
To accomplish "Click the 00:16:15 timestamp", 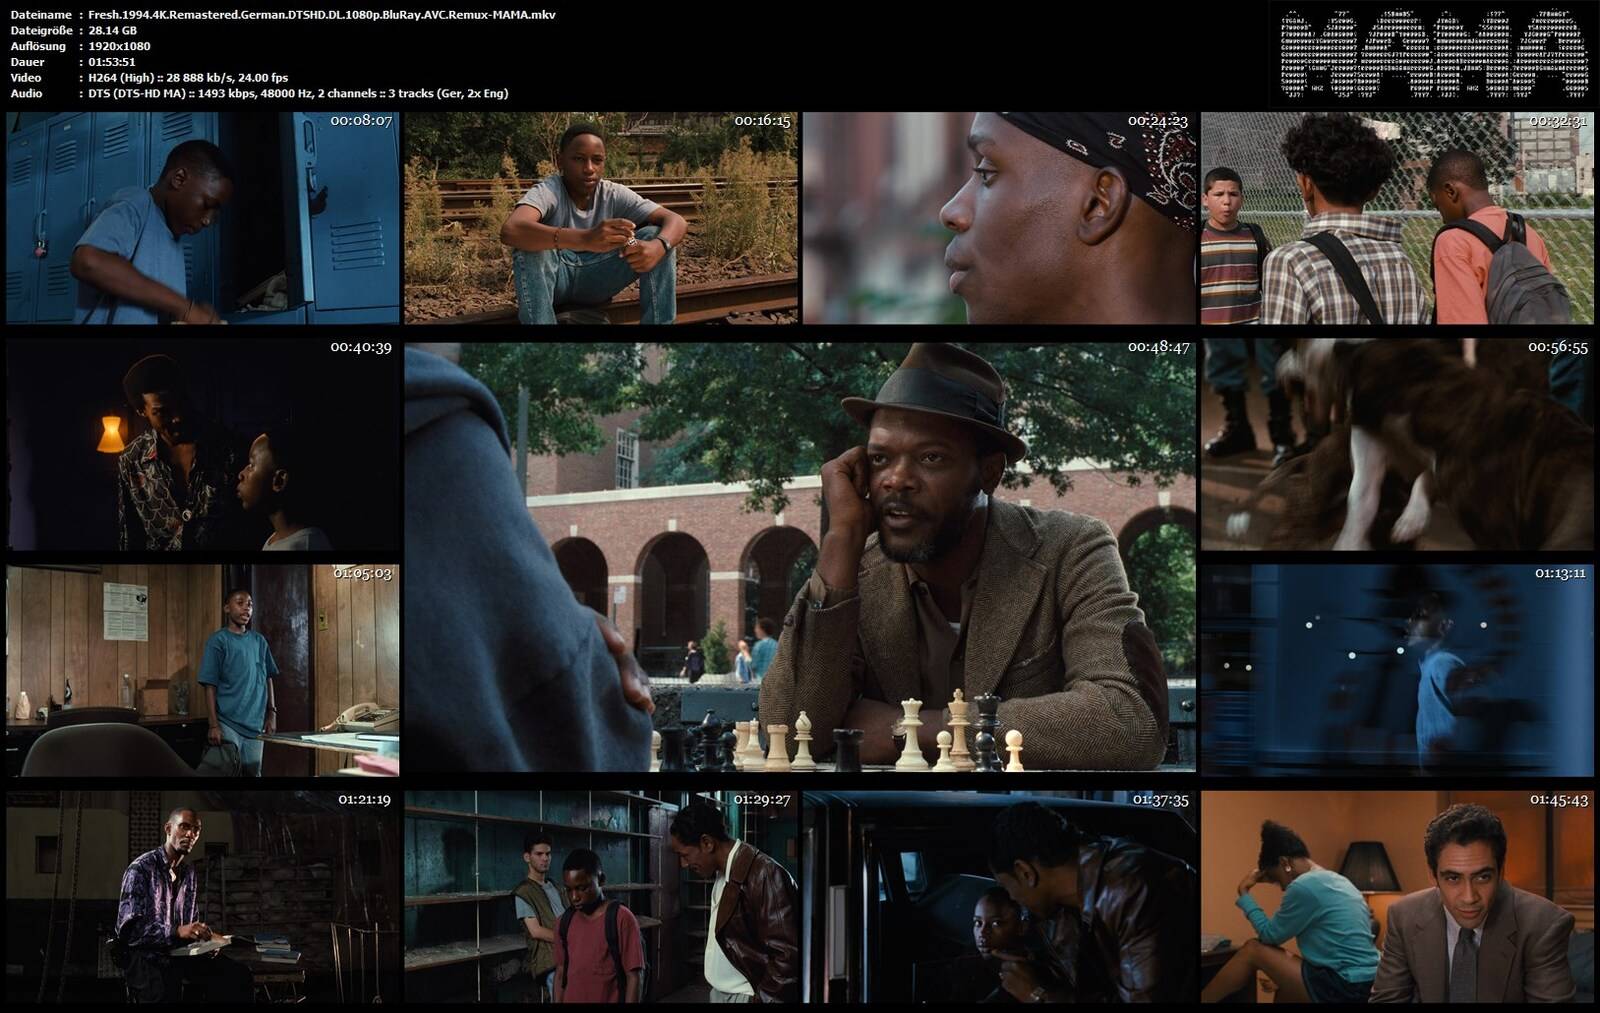I will click(x=762, y=121).
